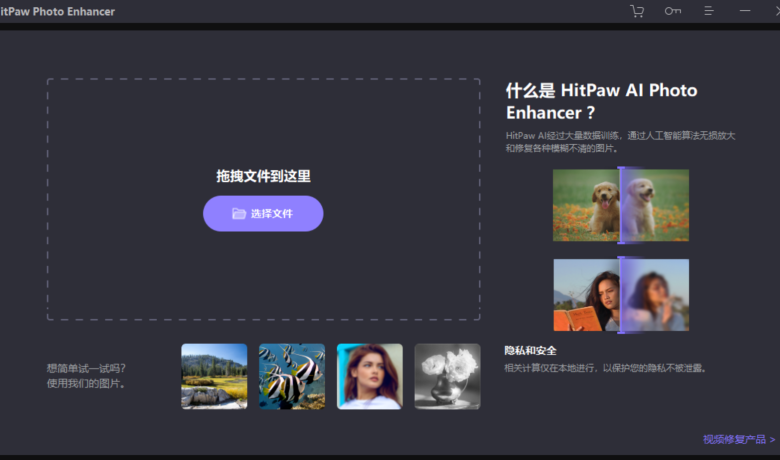
Task: Click the woman reading before-after comparison image
Action: click(x=621, y=294)
